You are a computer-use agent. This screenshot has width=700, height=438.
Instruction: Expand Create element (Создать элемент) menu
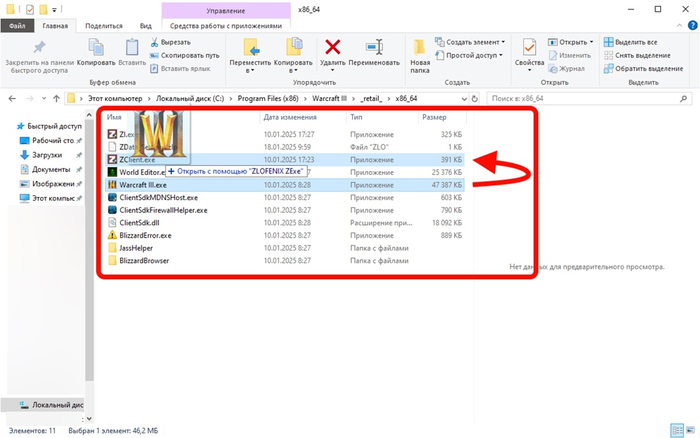click(x=472, y=43)
